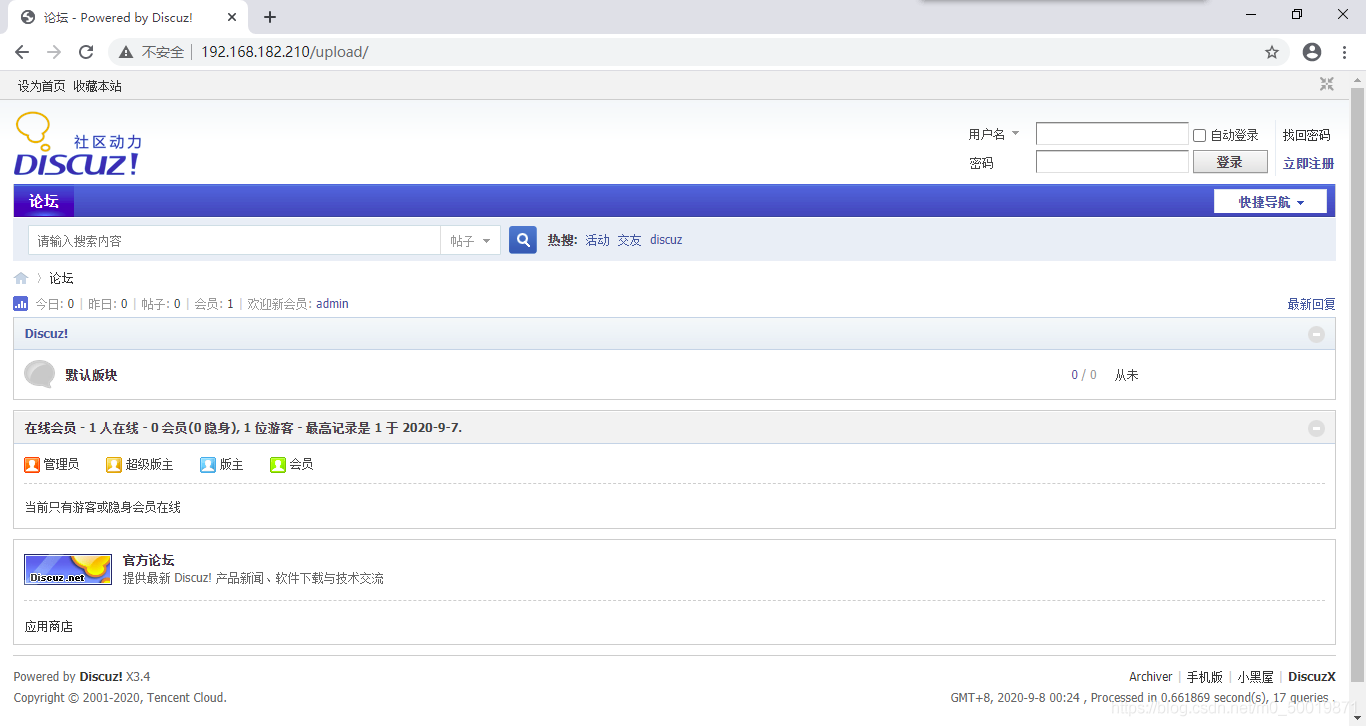Click the 立即注册 link
Image resolution: width=1366 pixels, height=726 pixels.
coord(1309,163)
